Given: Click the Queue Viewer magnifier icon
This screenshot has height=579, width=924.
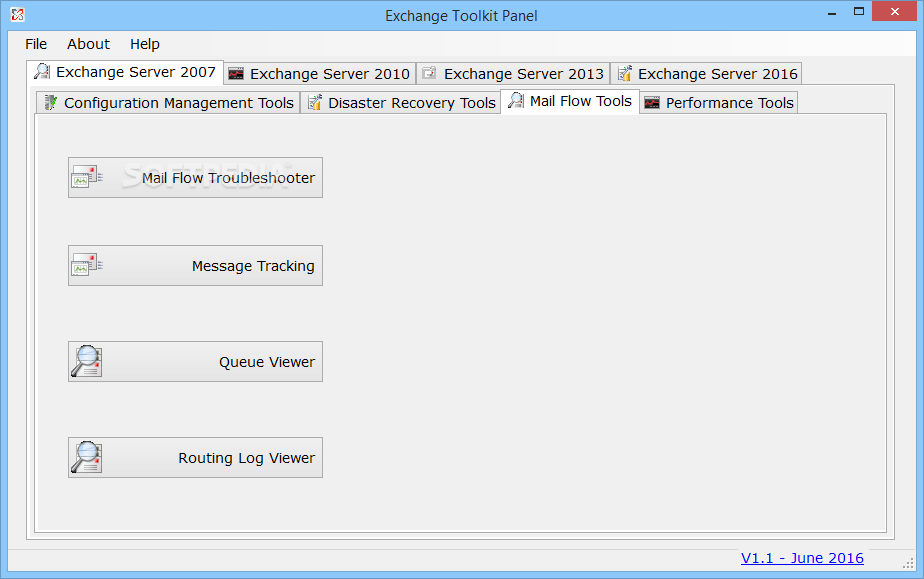Looking at the screenshot, I should [x=87, y=361].
